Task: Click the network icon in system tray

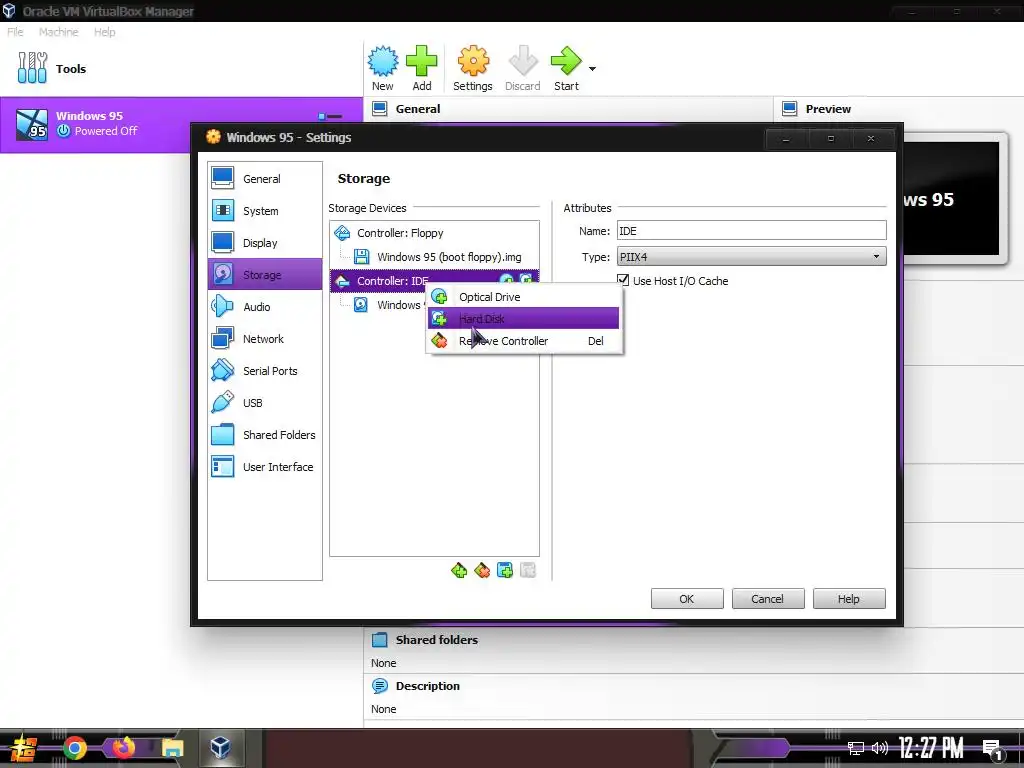Action: pyautogui.click(x=856, y=748)
